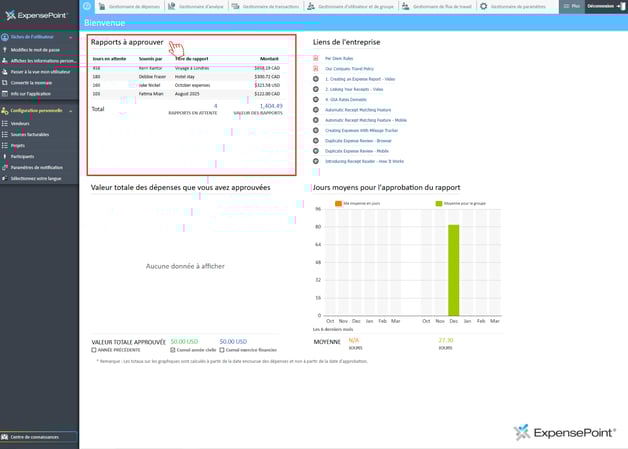The image size is (628, 449).
Task: Open the Per Diem Rules link
Action: point(339,58)
